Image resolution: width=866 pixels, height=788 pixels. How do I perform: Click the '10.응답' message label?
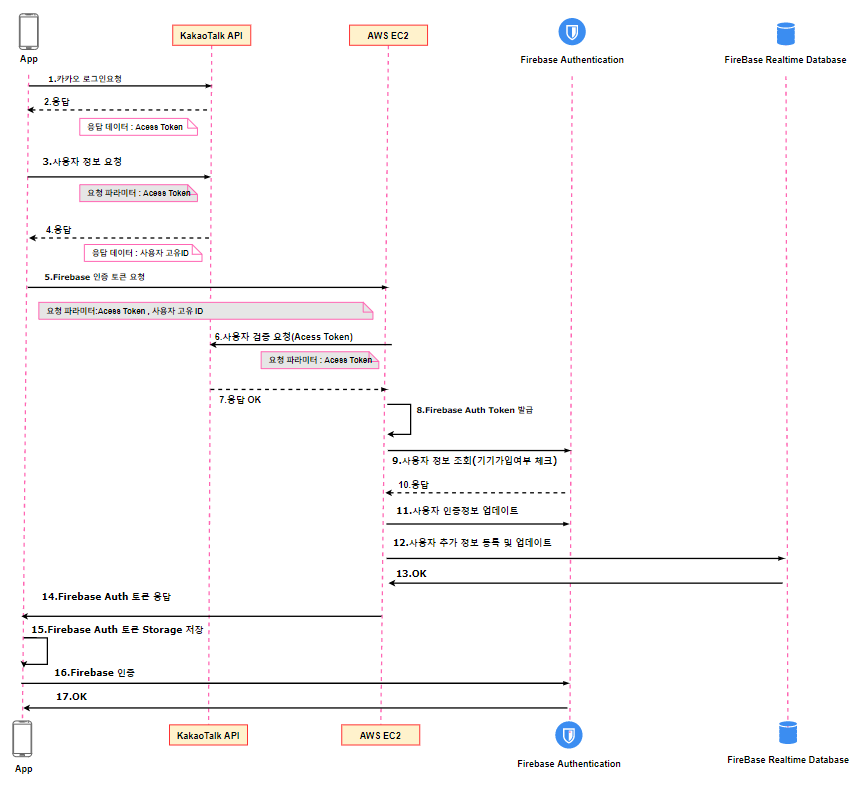[x=414, y=485]
